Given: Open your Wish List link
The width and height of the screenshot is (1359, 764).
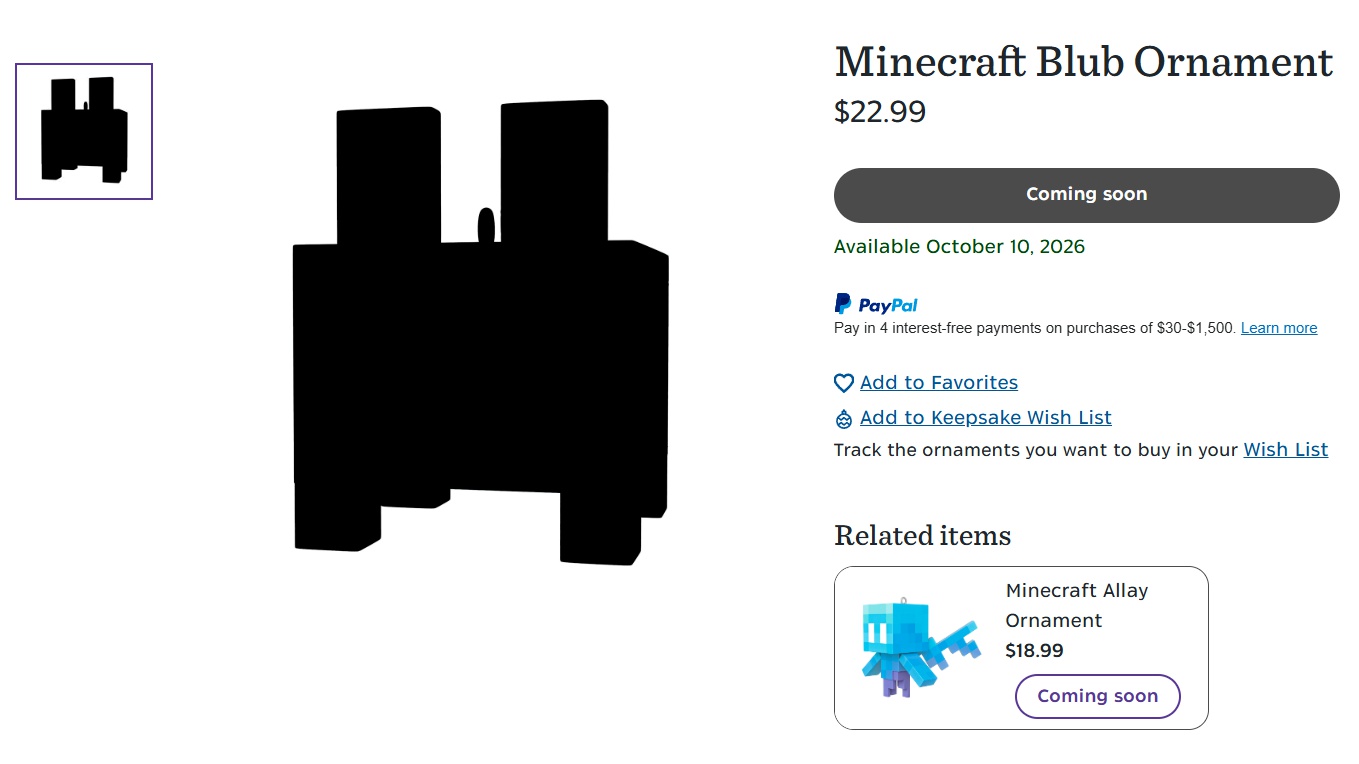Looking at the screenshot, I should tap(1285, 450).
